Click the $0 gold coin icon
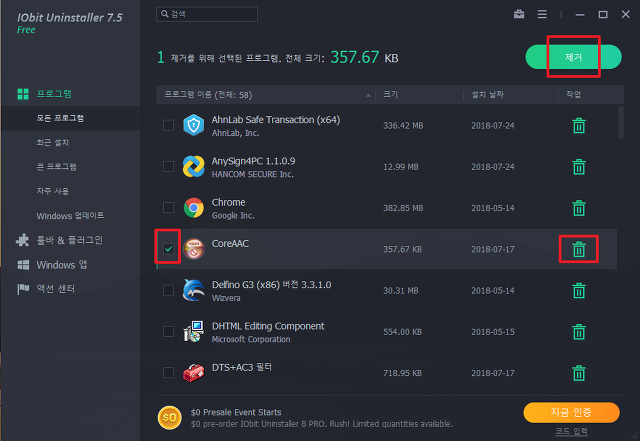This screenshot has height=441, width=640. tap(169, 418)
